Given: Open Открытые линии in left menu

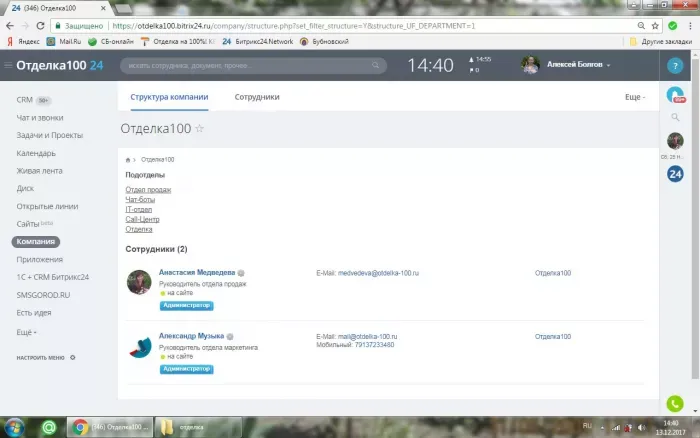Looking at the screenshot, I should 47,206.
